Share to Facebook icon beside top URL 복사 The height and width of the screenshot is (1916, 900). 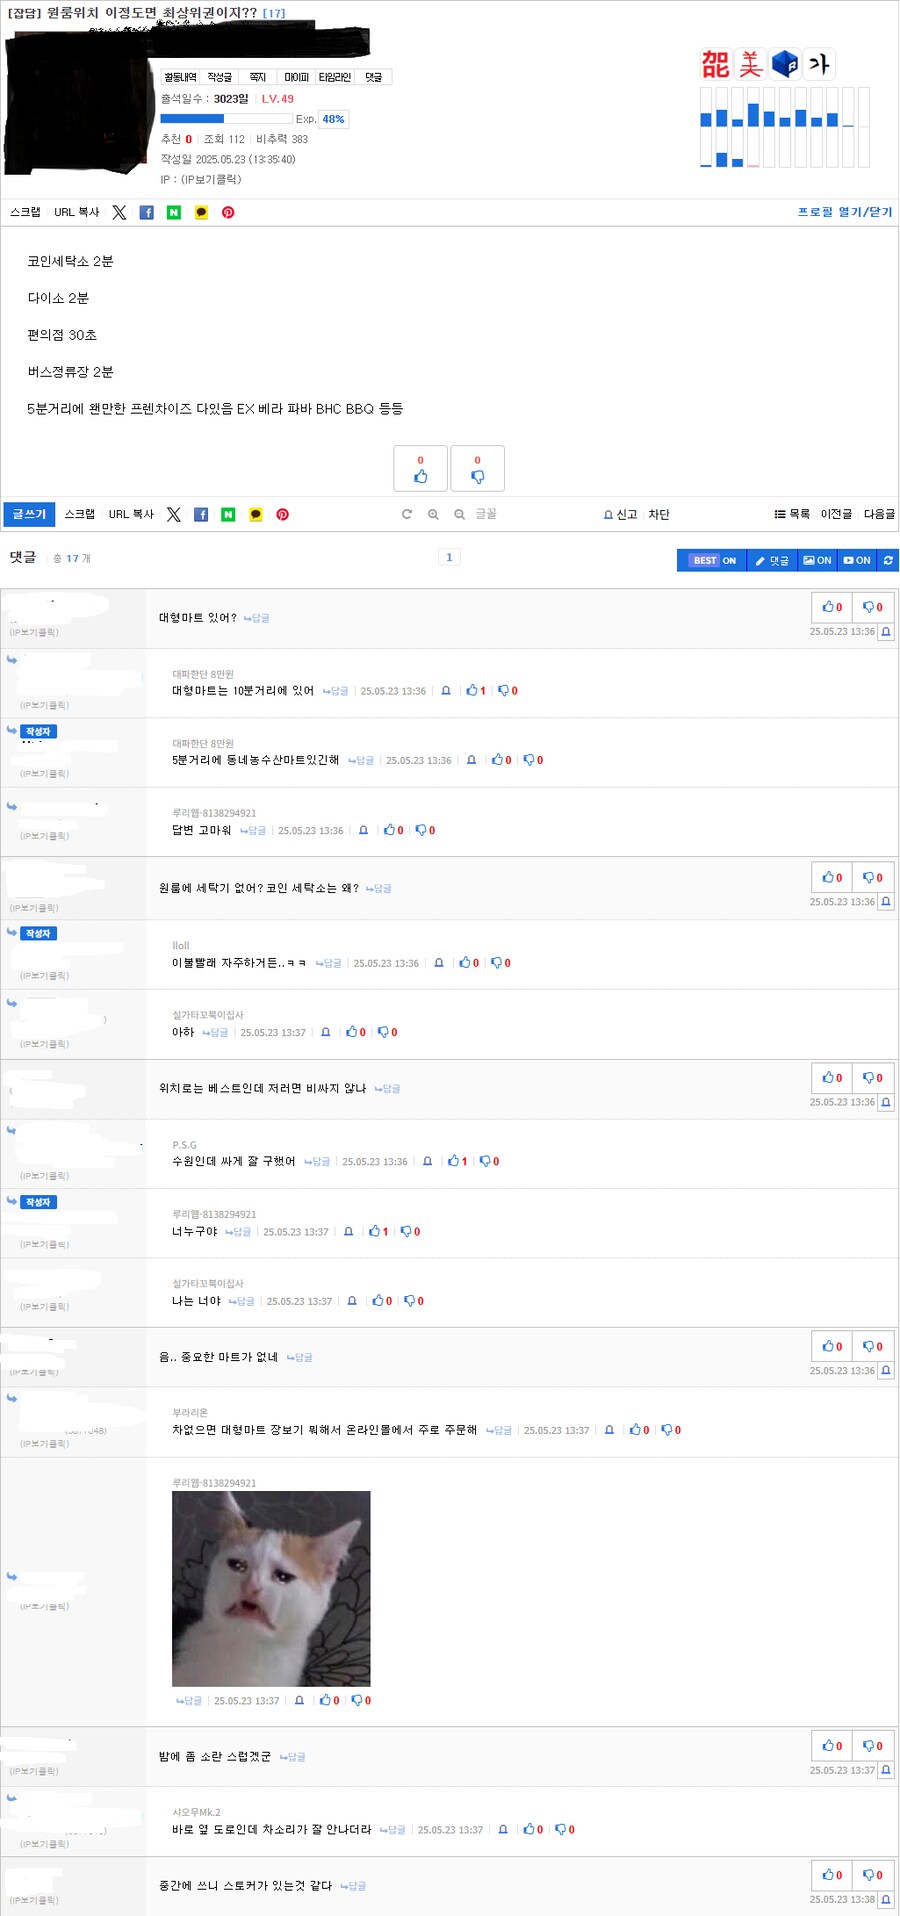[146, 212]
